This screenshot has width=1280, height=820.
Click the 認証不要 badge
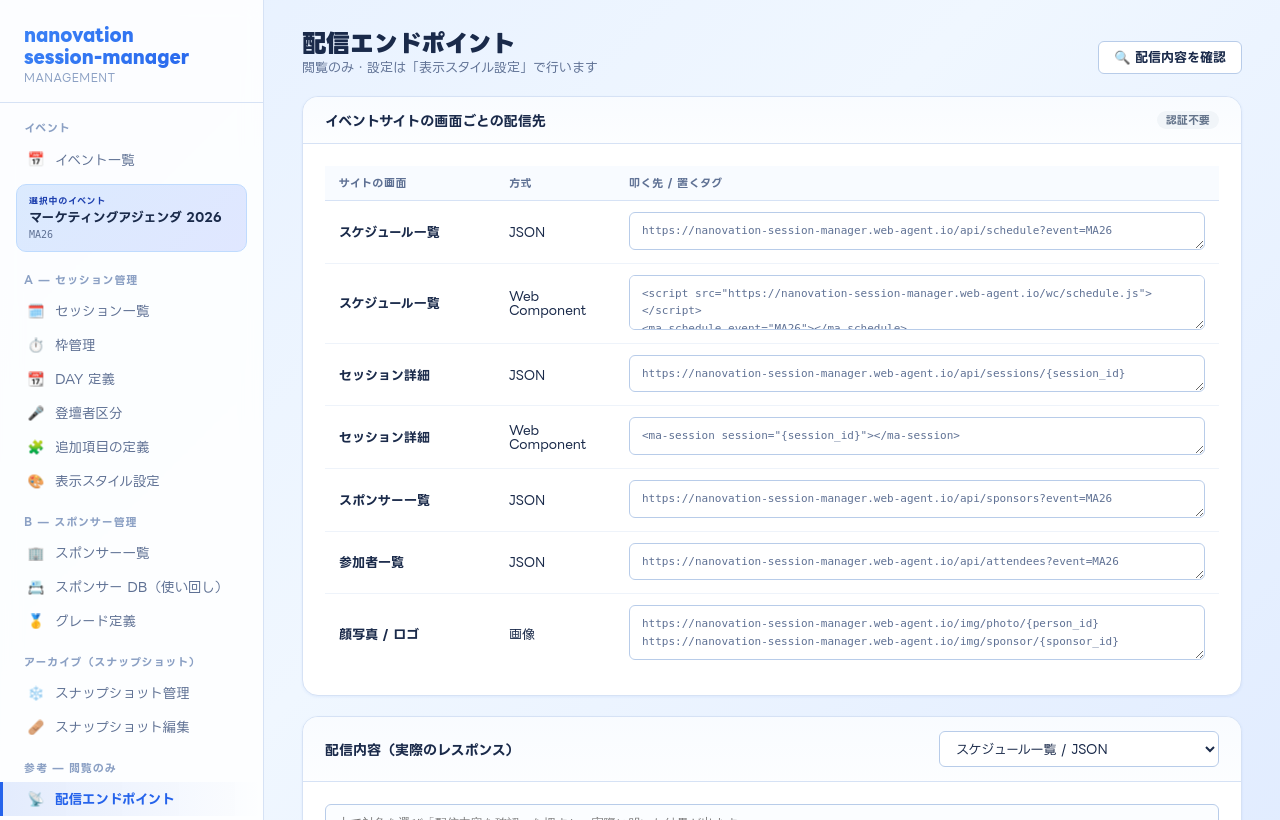coord(1188,120)
